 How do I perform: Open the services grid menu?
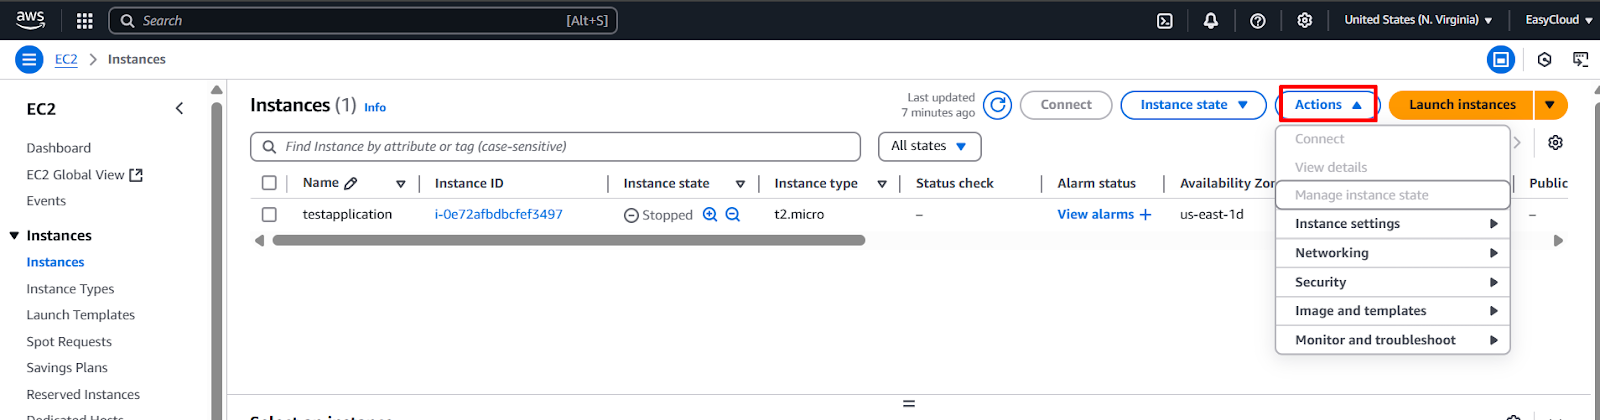pos(85,20)
